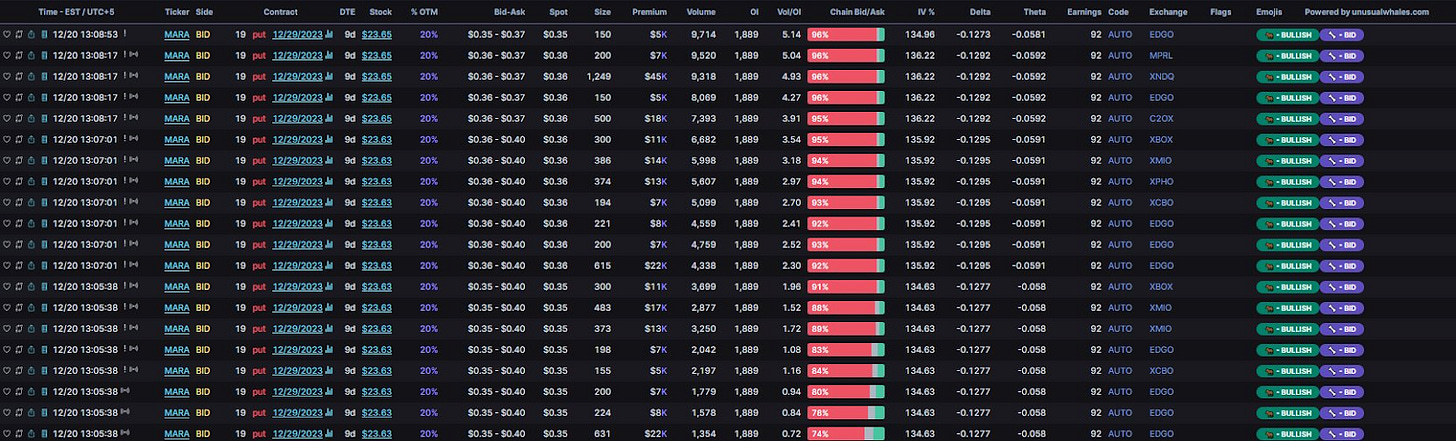Sort by the % OTM column header
This screenshot has height=441, width=1456.
click(x=424, y=12)
